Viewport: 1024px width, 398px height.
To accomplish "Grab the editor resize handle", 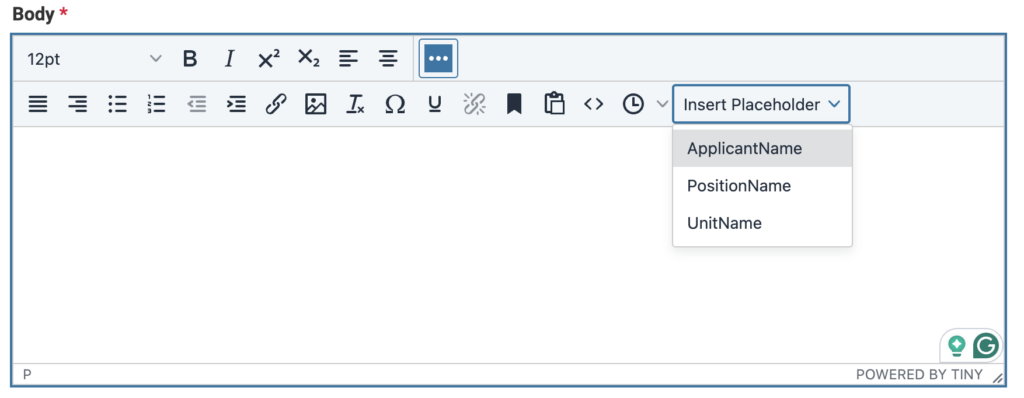I will click(997, 377).
